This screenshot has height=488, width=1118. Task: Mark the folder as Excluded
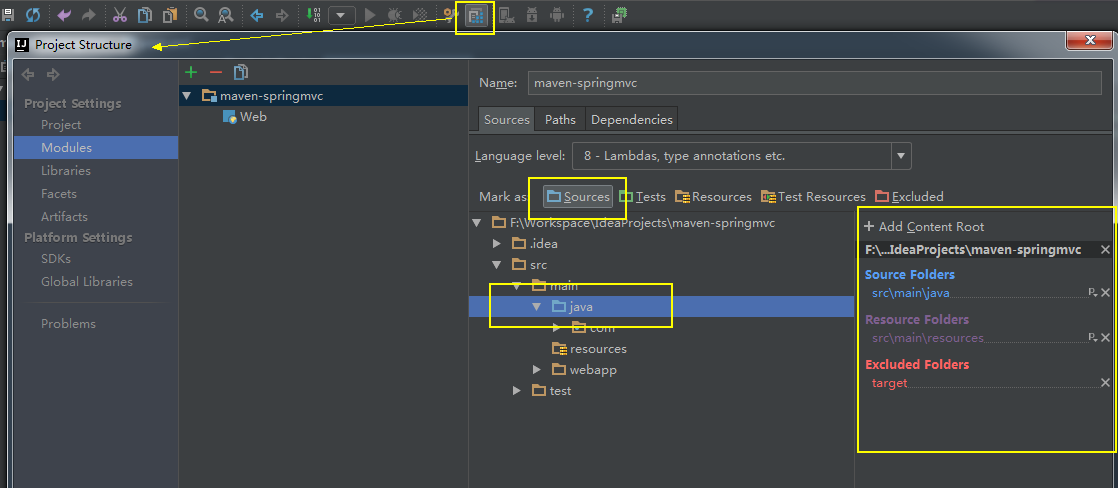coord(909,197)
